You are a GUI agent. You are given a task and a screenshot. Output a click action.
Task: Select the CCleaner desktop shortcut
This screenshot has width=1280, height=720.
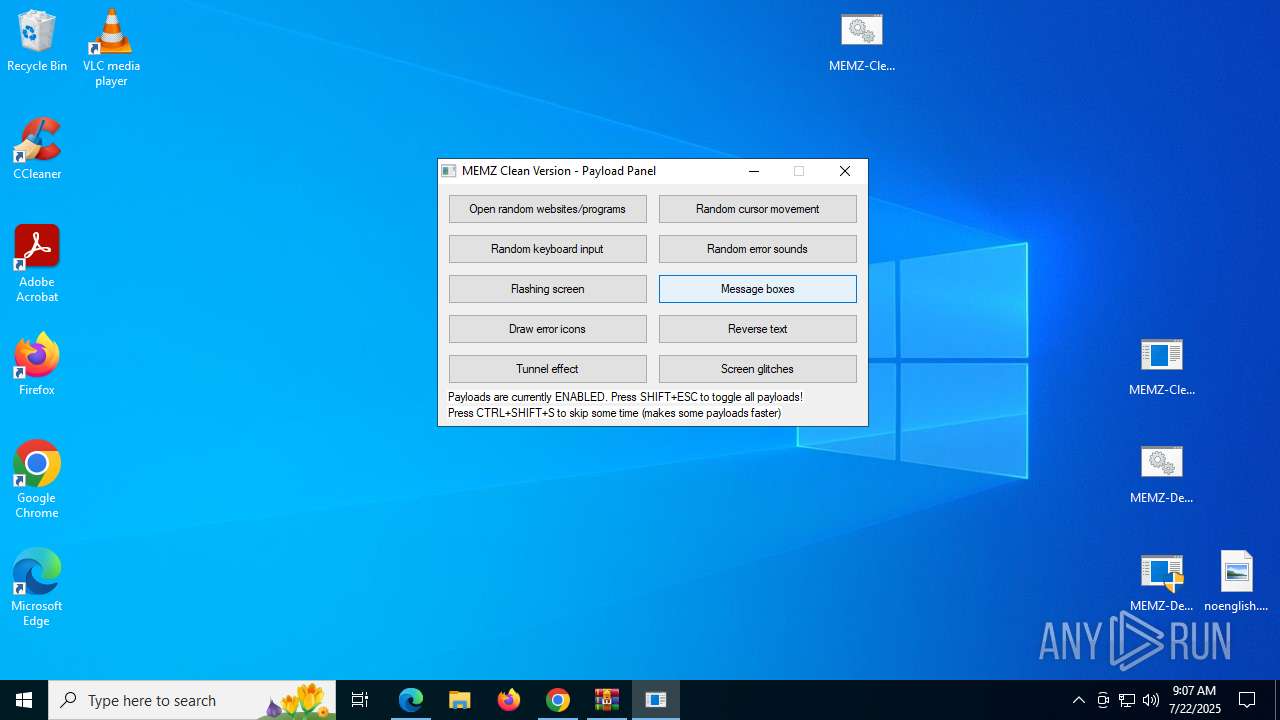click(x=37, y=150)
